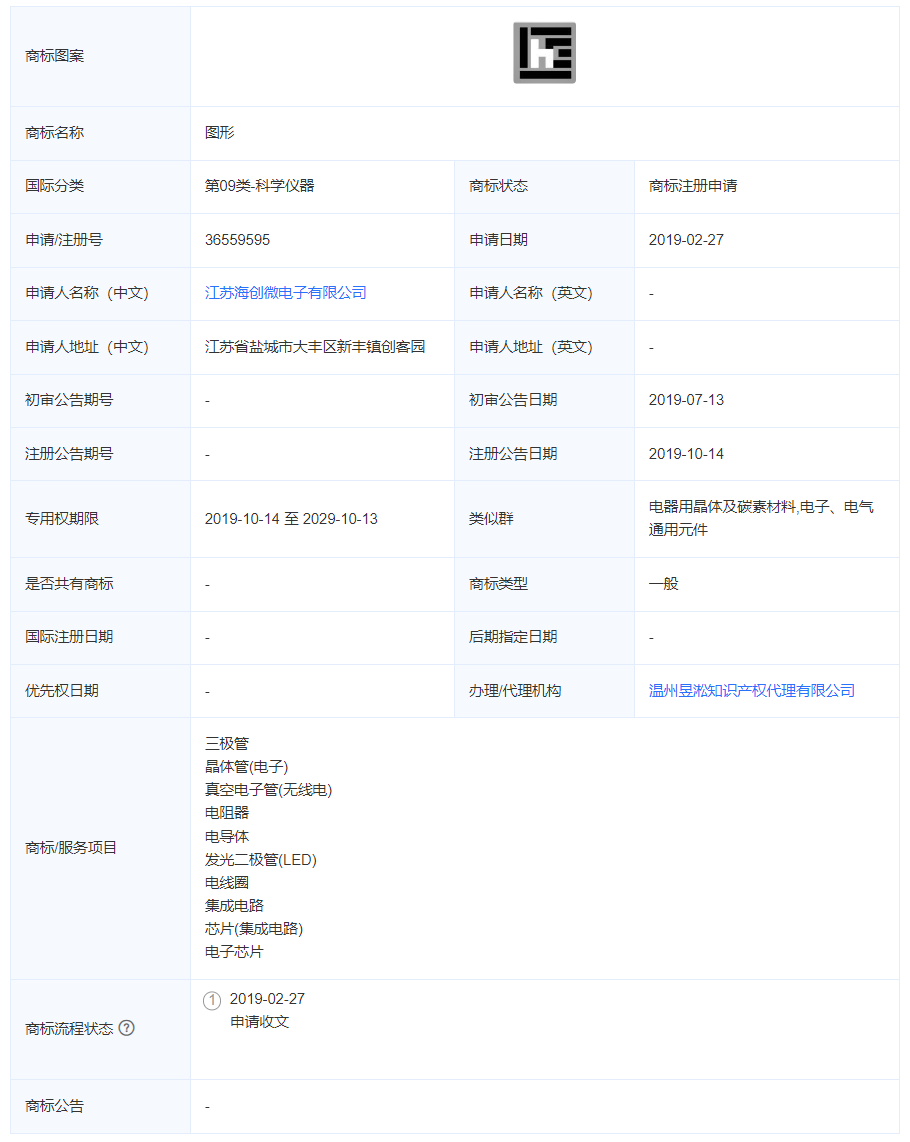Click 集成电路 item in services list
The image size is (910, 1142).
(234, 906)
